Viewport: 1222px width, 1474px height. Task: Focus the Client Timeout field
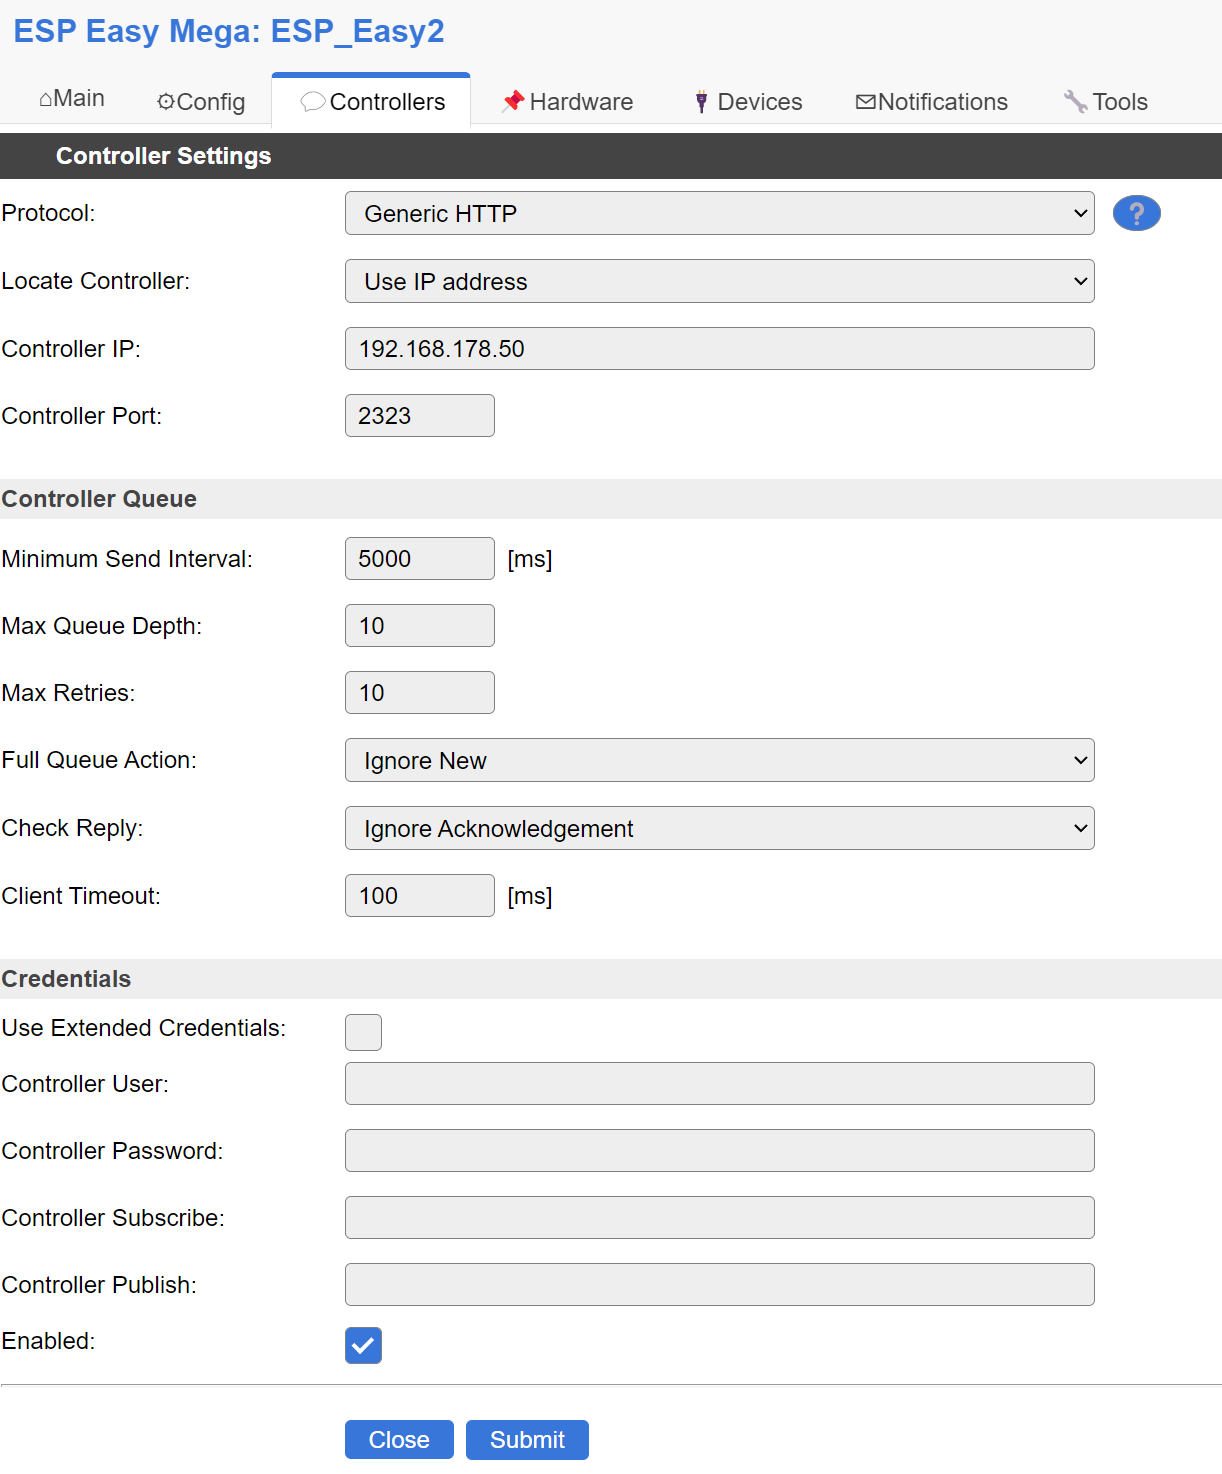pyautogui.click(x=420, y=895)
